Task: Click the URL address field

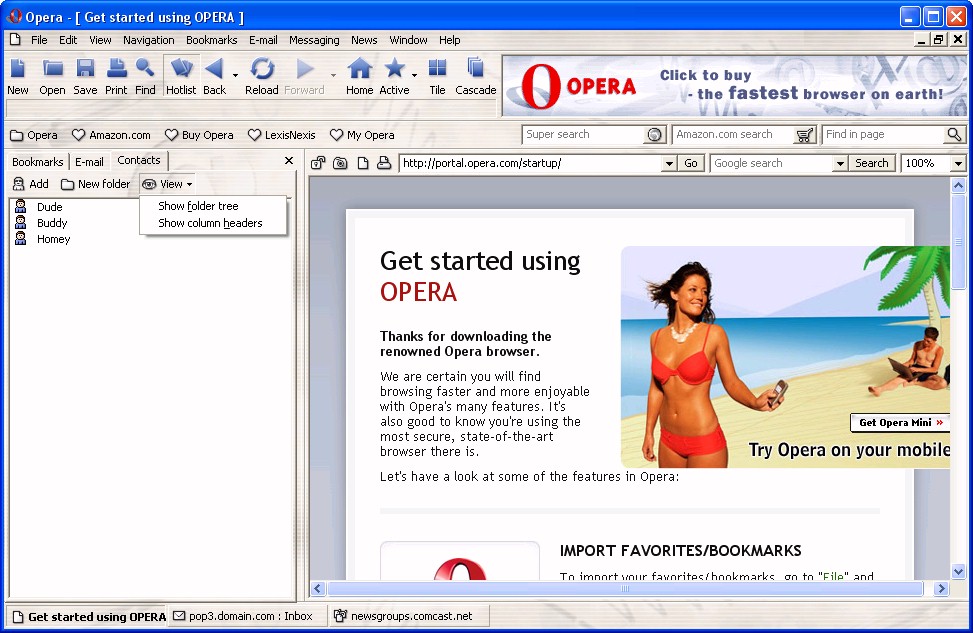Action: [x=531, y=163]
